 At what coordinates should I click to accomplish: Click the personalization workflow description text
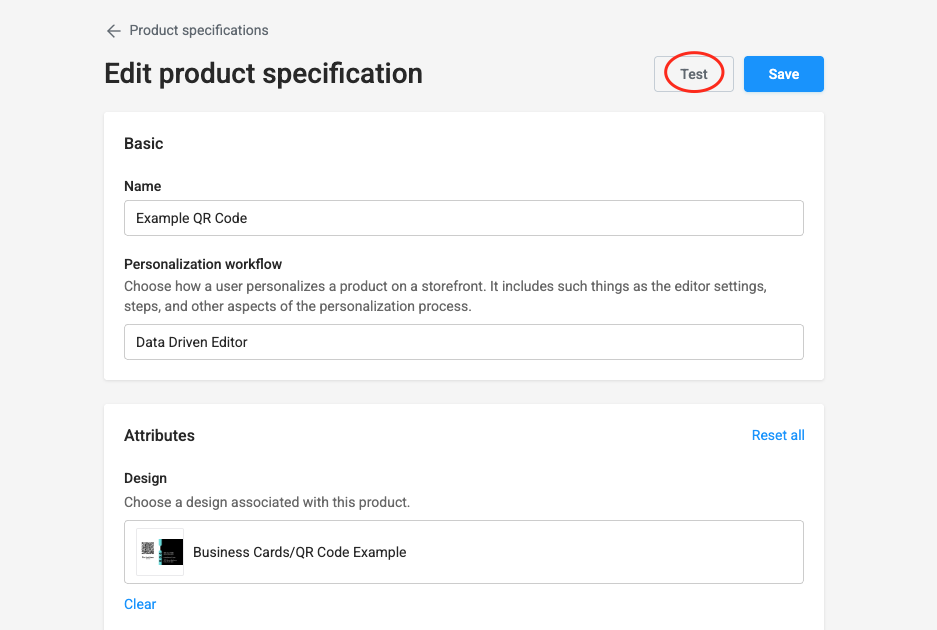(x=445, y=296)
